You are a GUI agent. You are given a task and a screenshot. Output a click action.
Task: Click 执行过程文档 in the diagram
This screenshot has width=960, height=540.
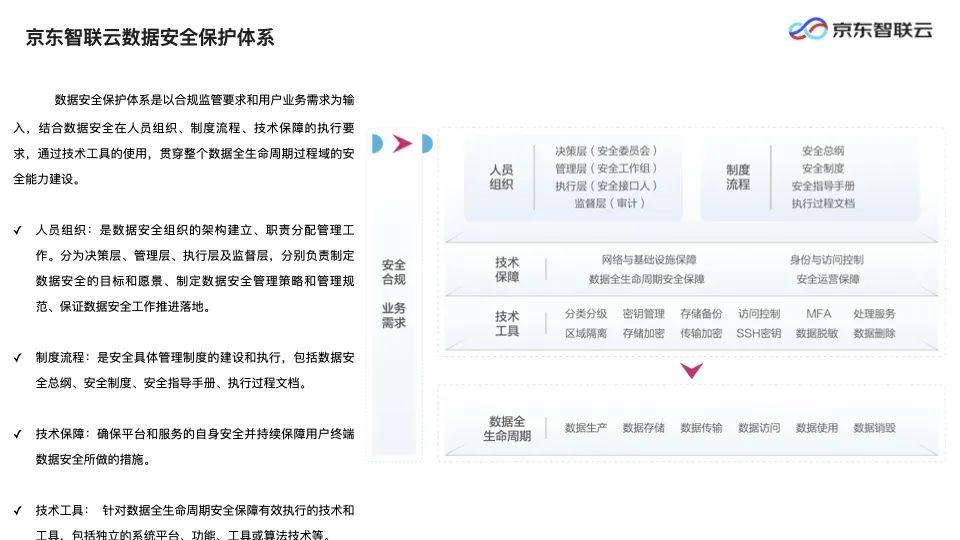(823, 203)
